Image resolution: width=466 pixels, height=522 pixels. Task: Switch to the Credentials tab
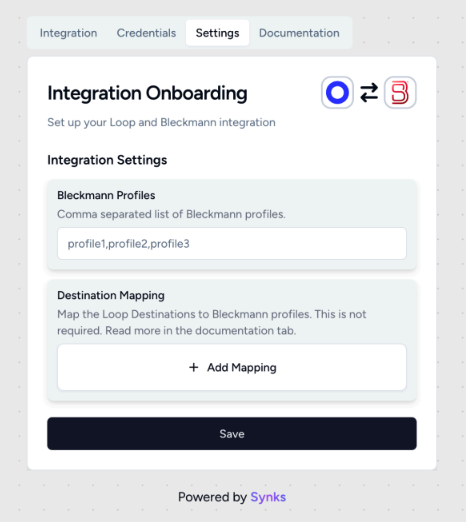(x=146, y=33)
